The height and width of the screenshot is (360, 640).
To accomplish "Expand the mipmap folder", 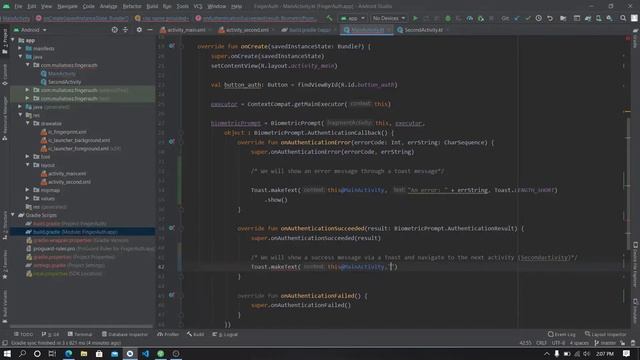I will pyautogui.click(x=28, y=190).
